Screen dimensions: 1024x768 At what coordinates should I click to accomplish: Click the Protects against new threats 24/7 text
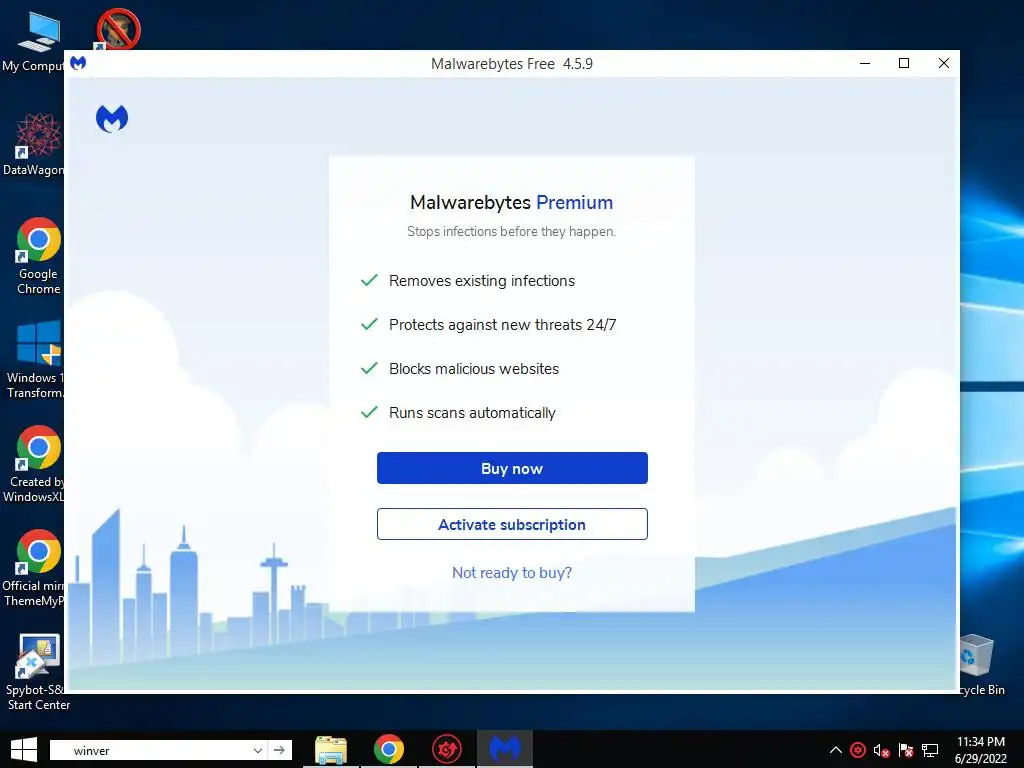tap(502, 325)
